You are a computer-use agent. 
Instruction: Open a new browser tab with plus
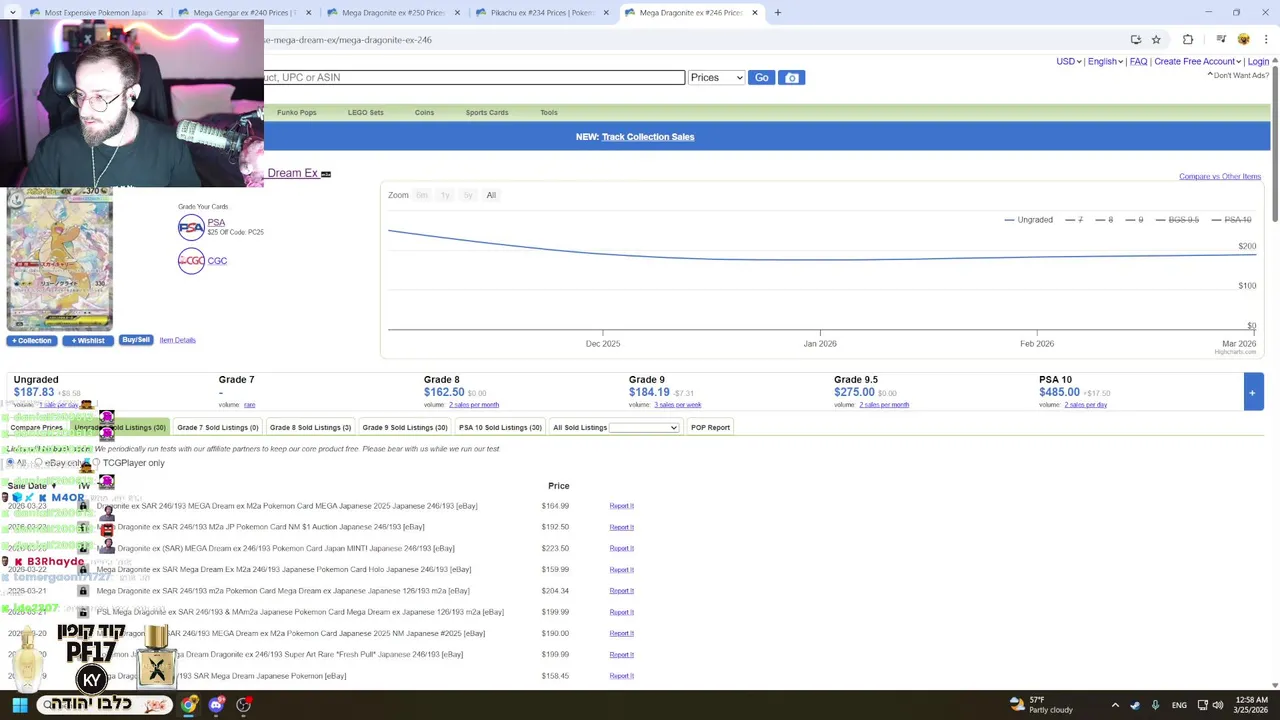[x=778, y=13]
